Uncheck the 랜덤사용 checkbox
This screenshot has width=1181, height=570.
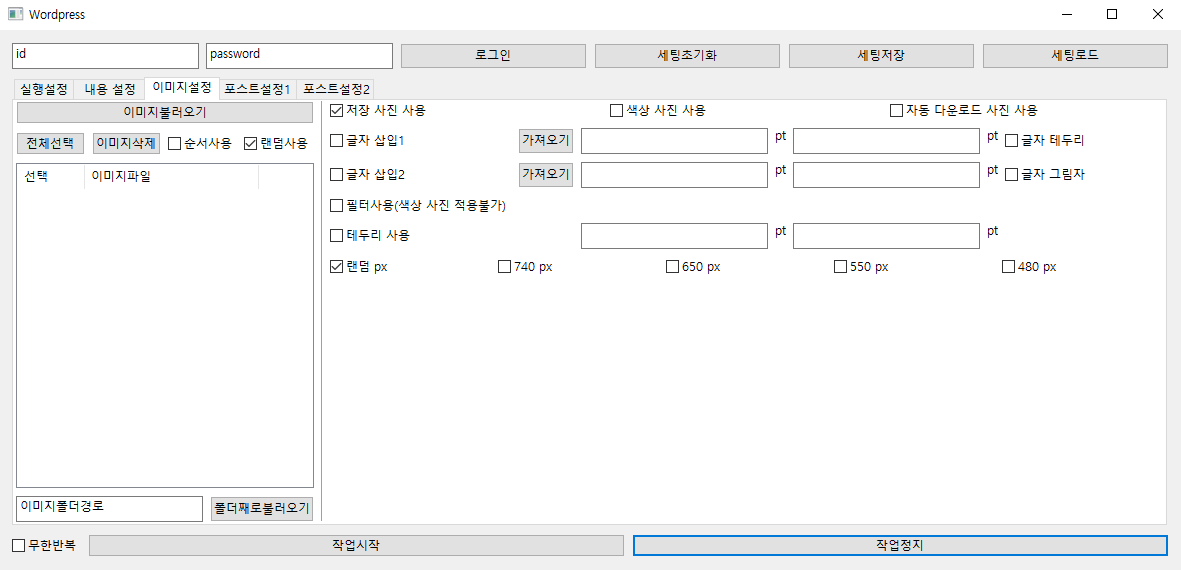point(251,143)
